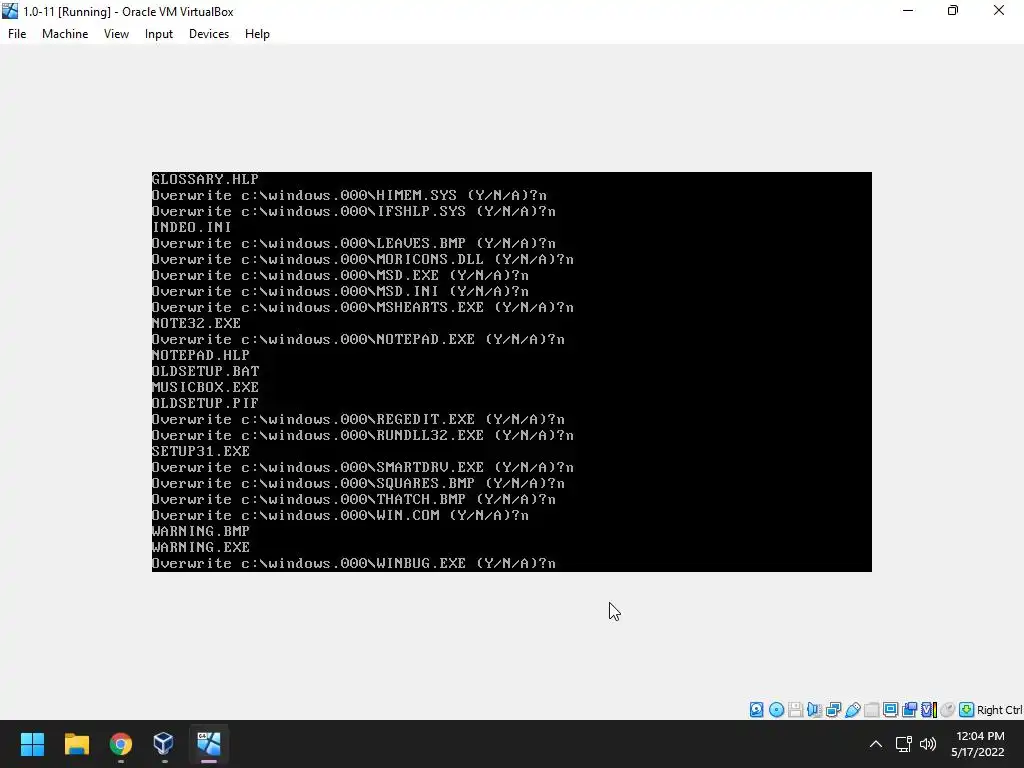The width and height of the screenshot is (1024, 768).
Task: Click the USB devices status icon
Action: click(852, 710)
